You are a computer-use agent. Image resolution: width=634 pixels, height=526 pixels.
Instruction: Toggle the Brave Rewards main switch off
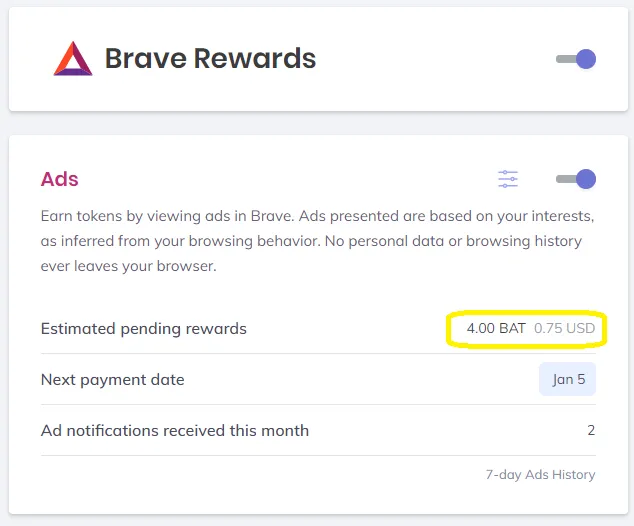point(576,59)
